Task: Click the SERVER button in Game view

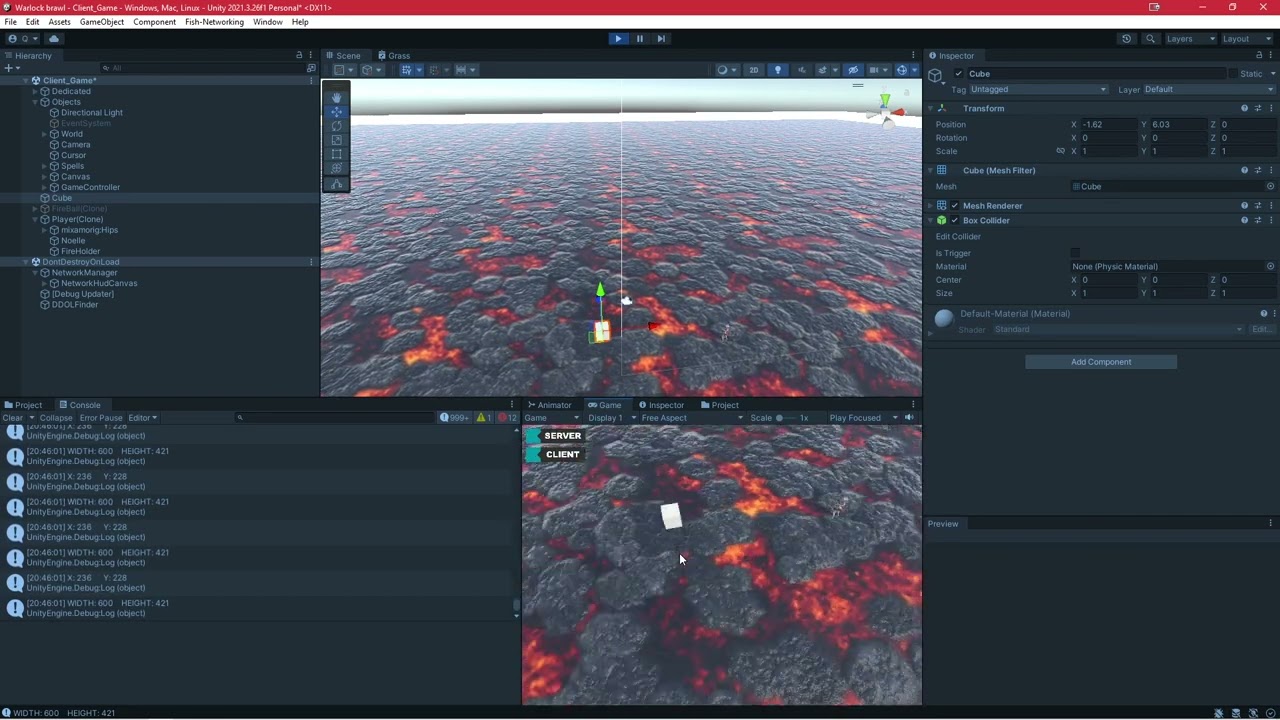Action: pos(555,436)
